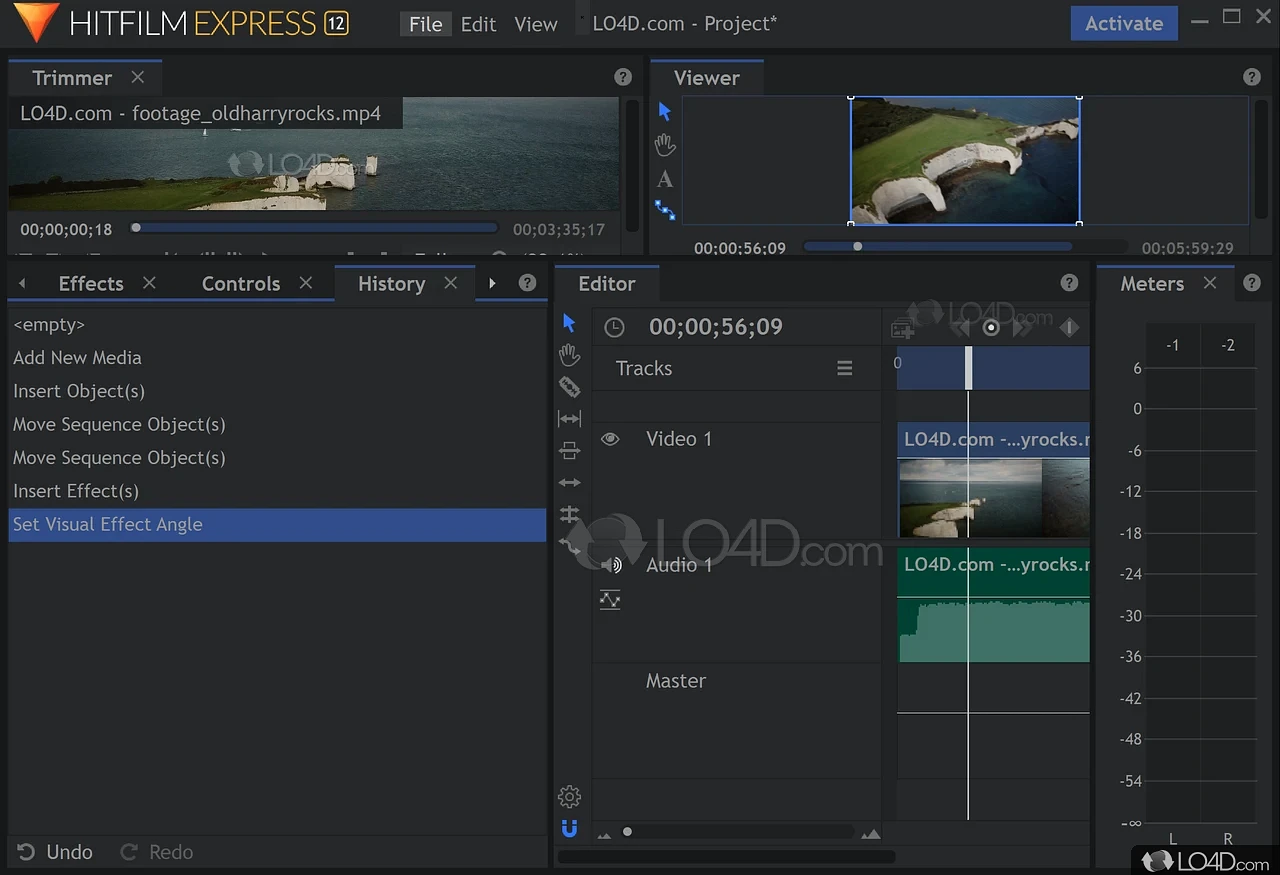Select the Viewer text tool
This screenshot has width=1280, height=875.
(665, 180)
